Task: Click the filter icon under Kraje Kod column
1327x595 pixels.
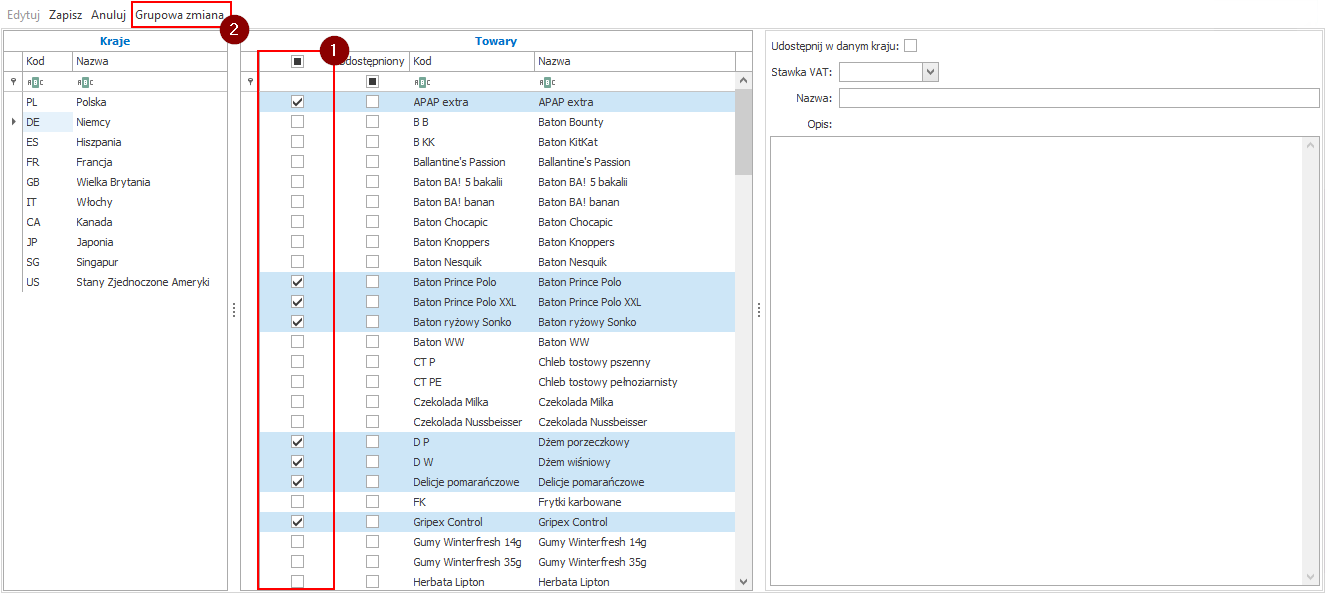Action: 33,82
